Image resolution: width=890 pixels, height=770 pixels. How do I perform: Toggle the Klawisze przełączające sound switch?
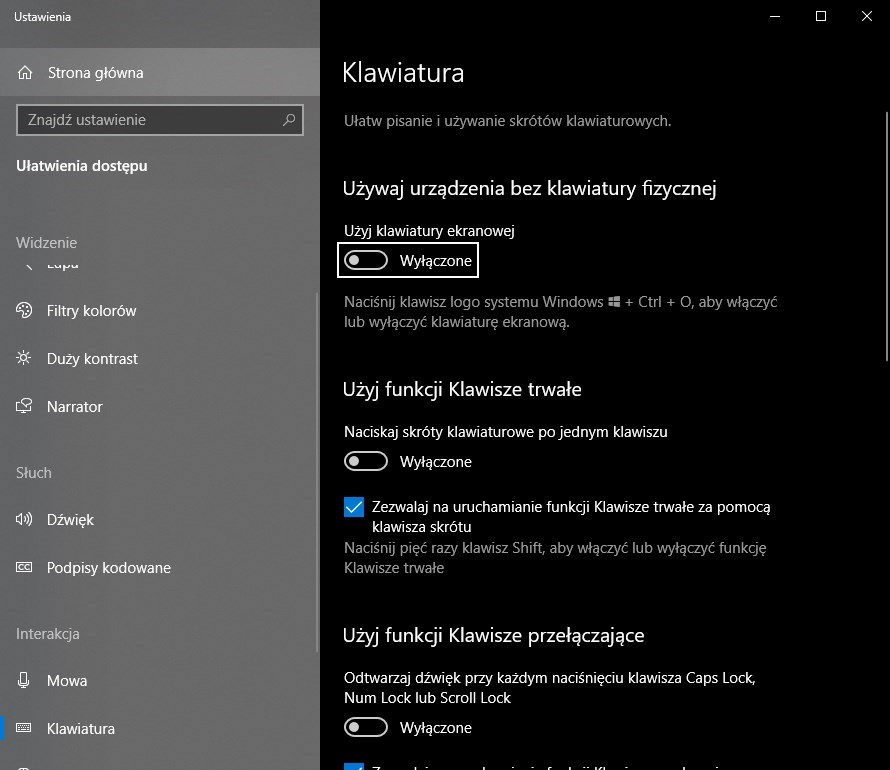(366, 727)
